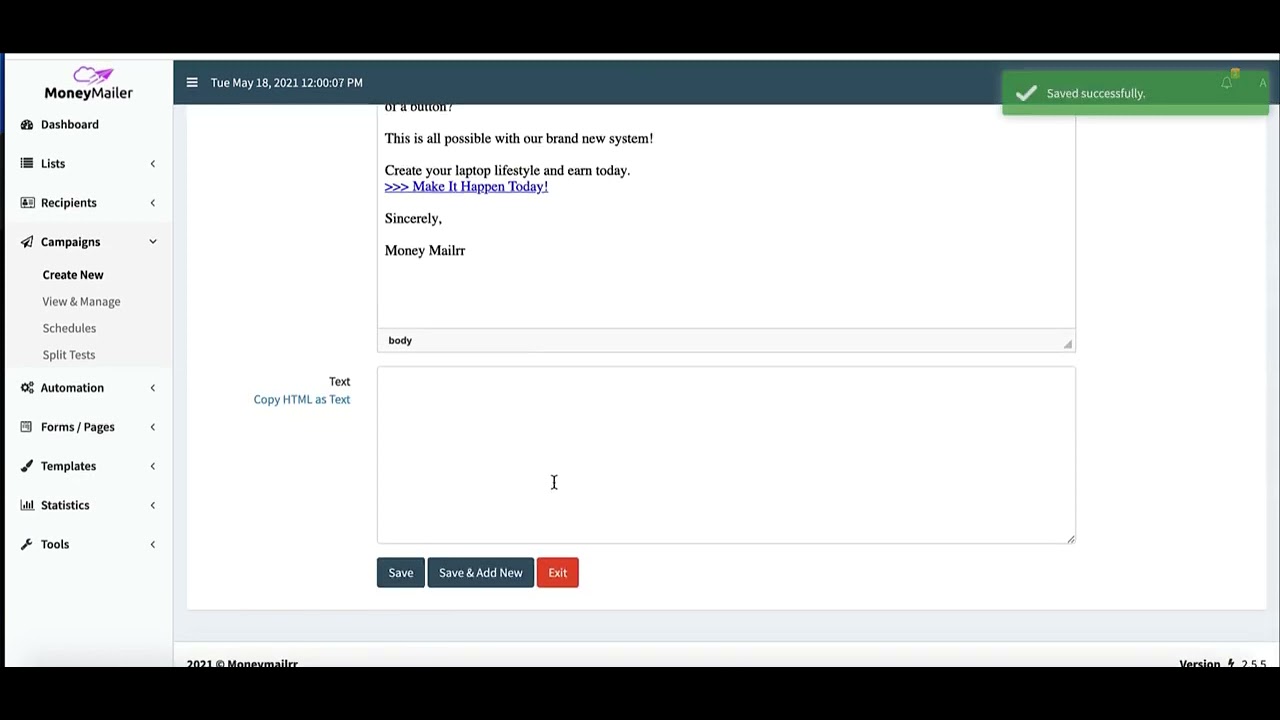Image resolution: width=1280 pixels, height=720 pixels.
Task: Click the 'Sincerely,' line in editor
Action: (413, 218)
